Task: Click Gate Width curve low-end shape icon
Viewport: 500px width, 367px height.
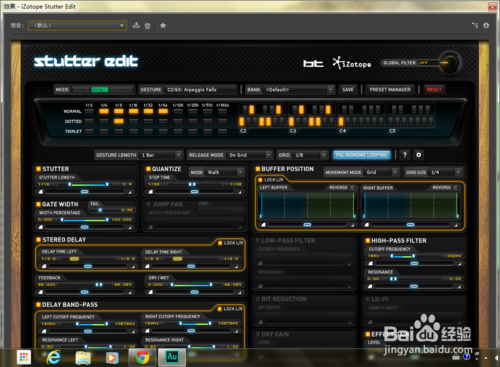Action: 41,227
